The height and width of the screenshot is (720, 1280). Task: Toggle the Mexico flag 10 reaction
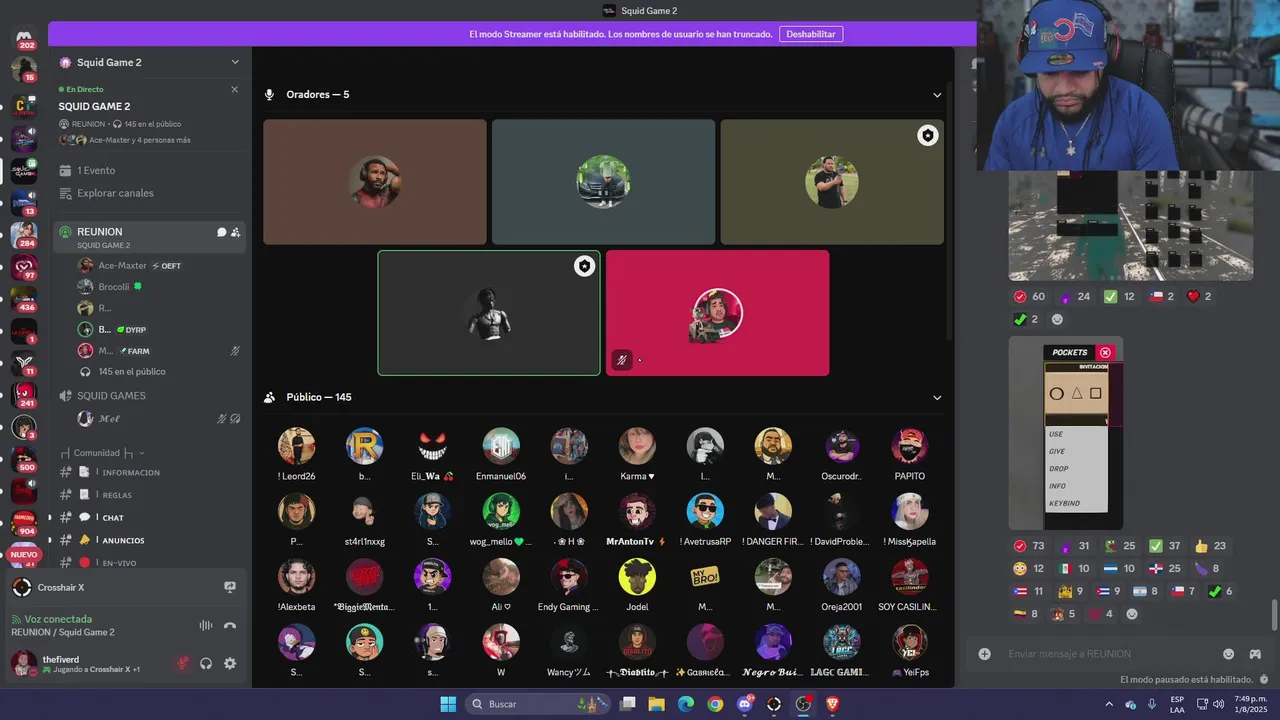[1074, 569]
